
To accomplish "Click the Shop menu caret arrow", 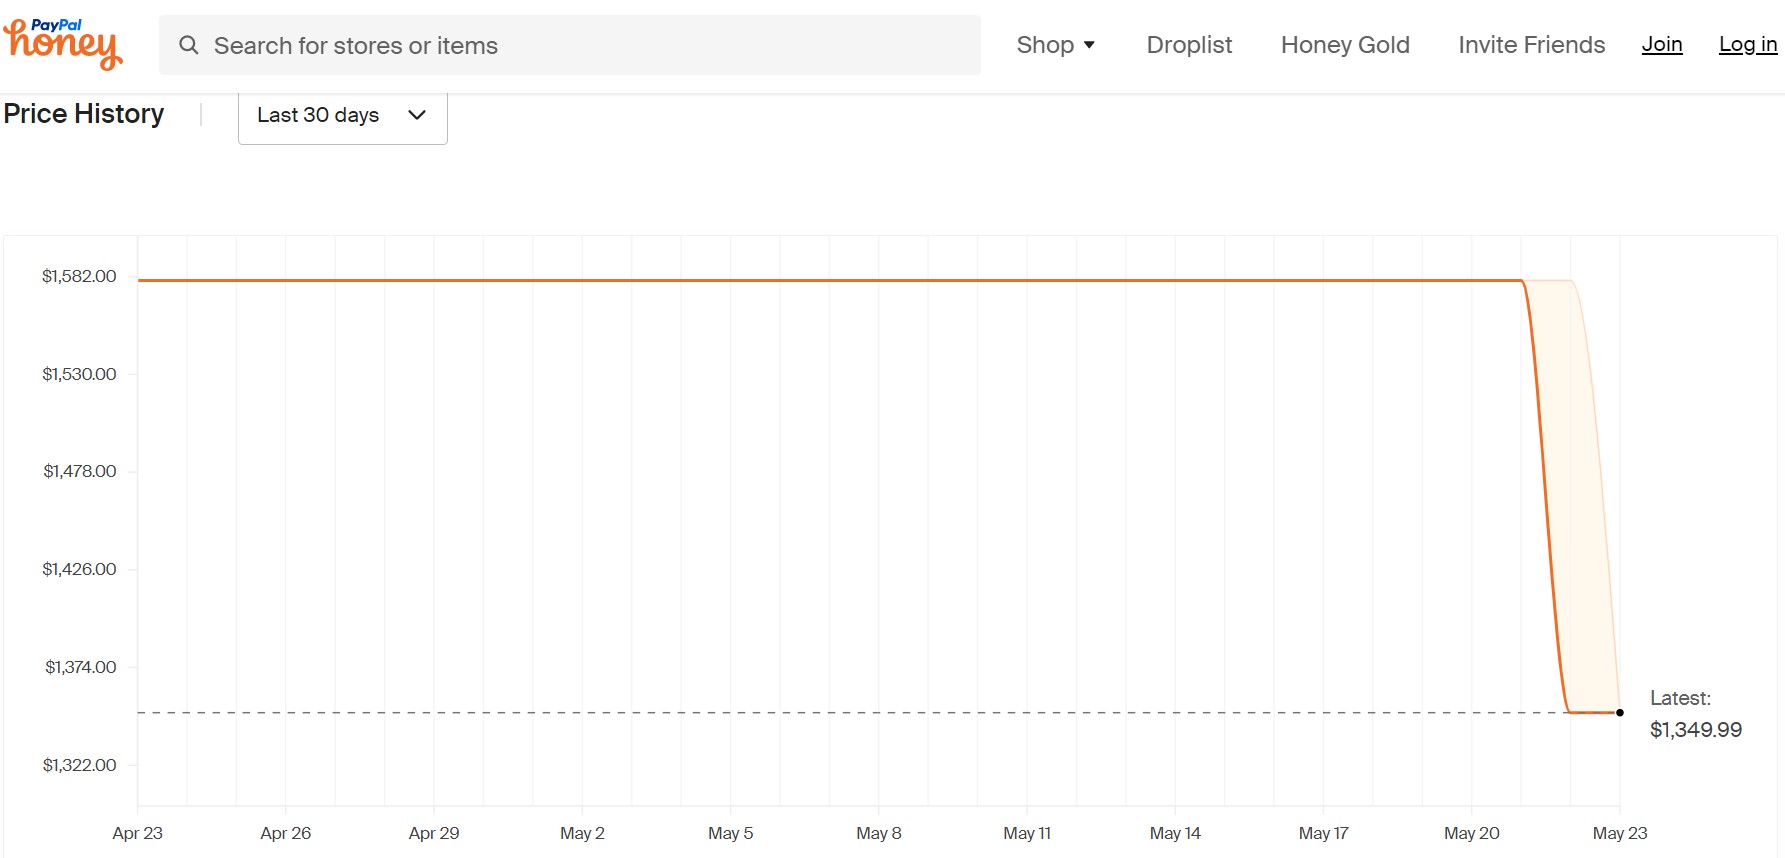I will pos(1089,45).
